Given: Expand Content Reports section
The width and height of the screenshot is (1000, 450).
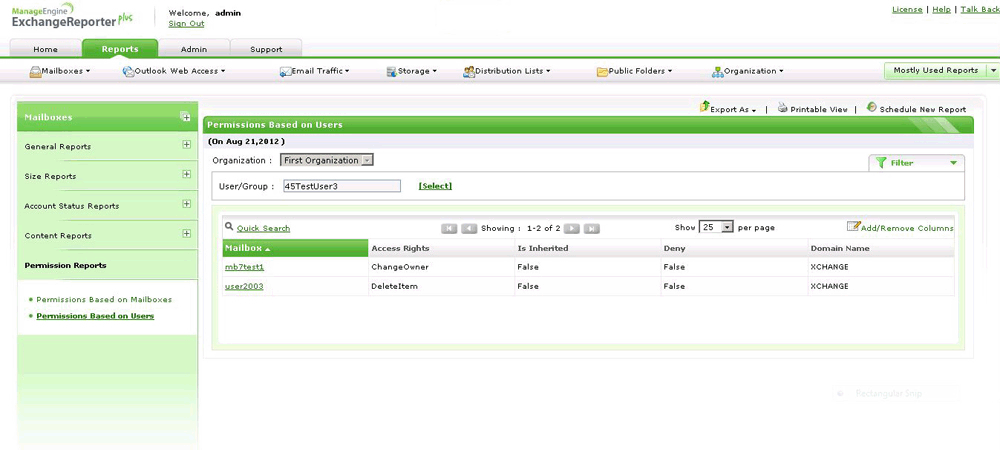Looking at the screenshot, I should click(x=186, y=233).
